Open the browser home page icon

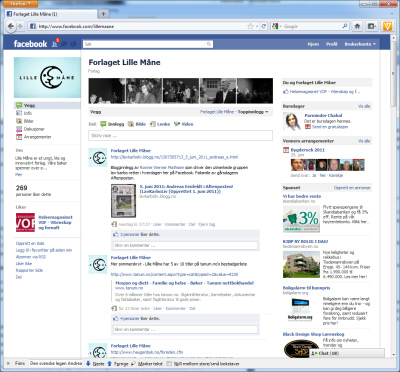[357, 26]
